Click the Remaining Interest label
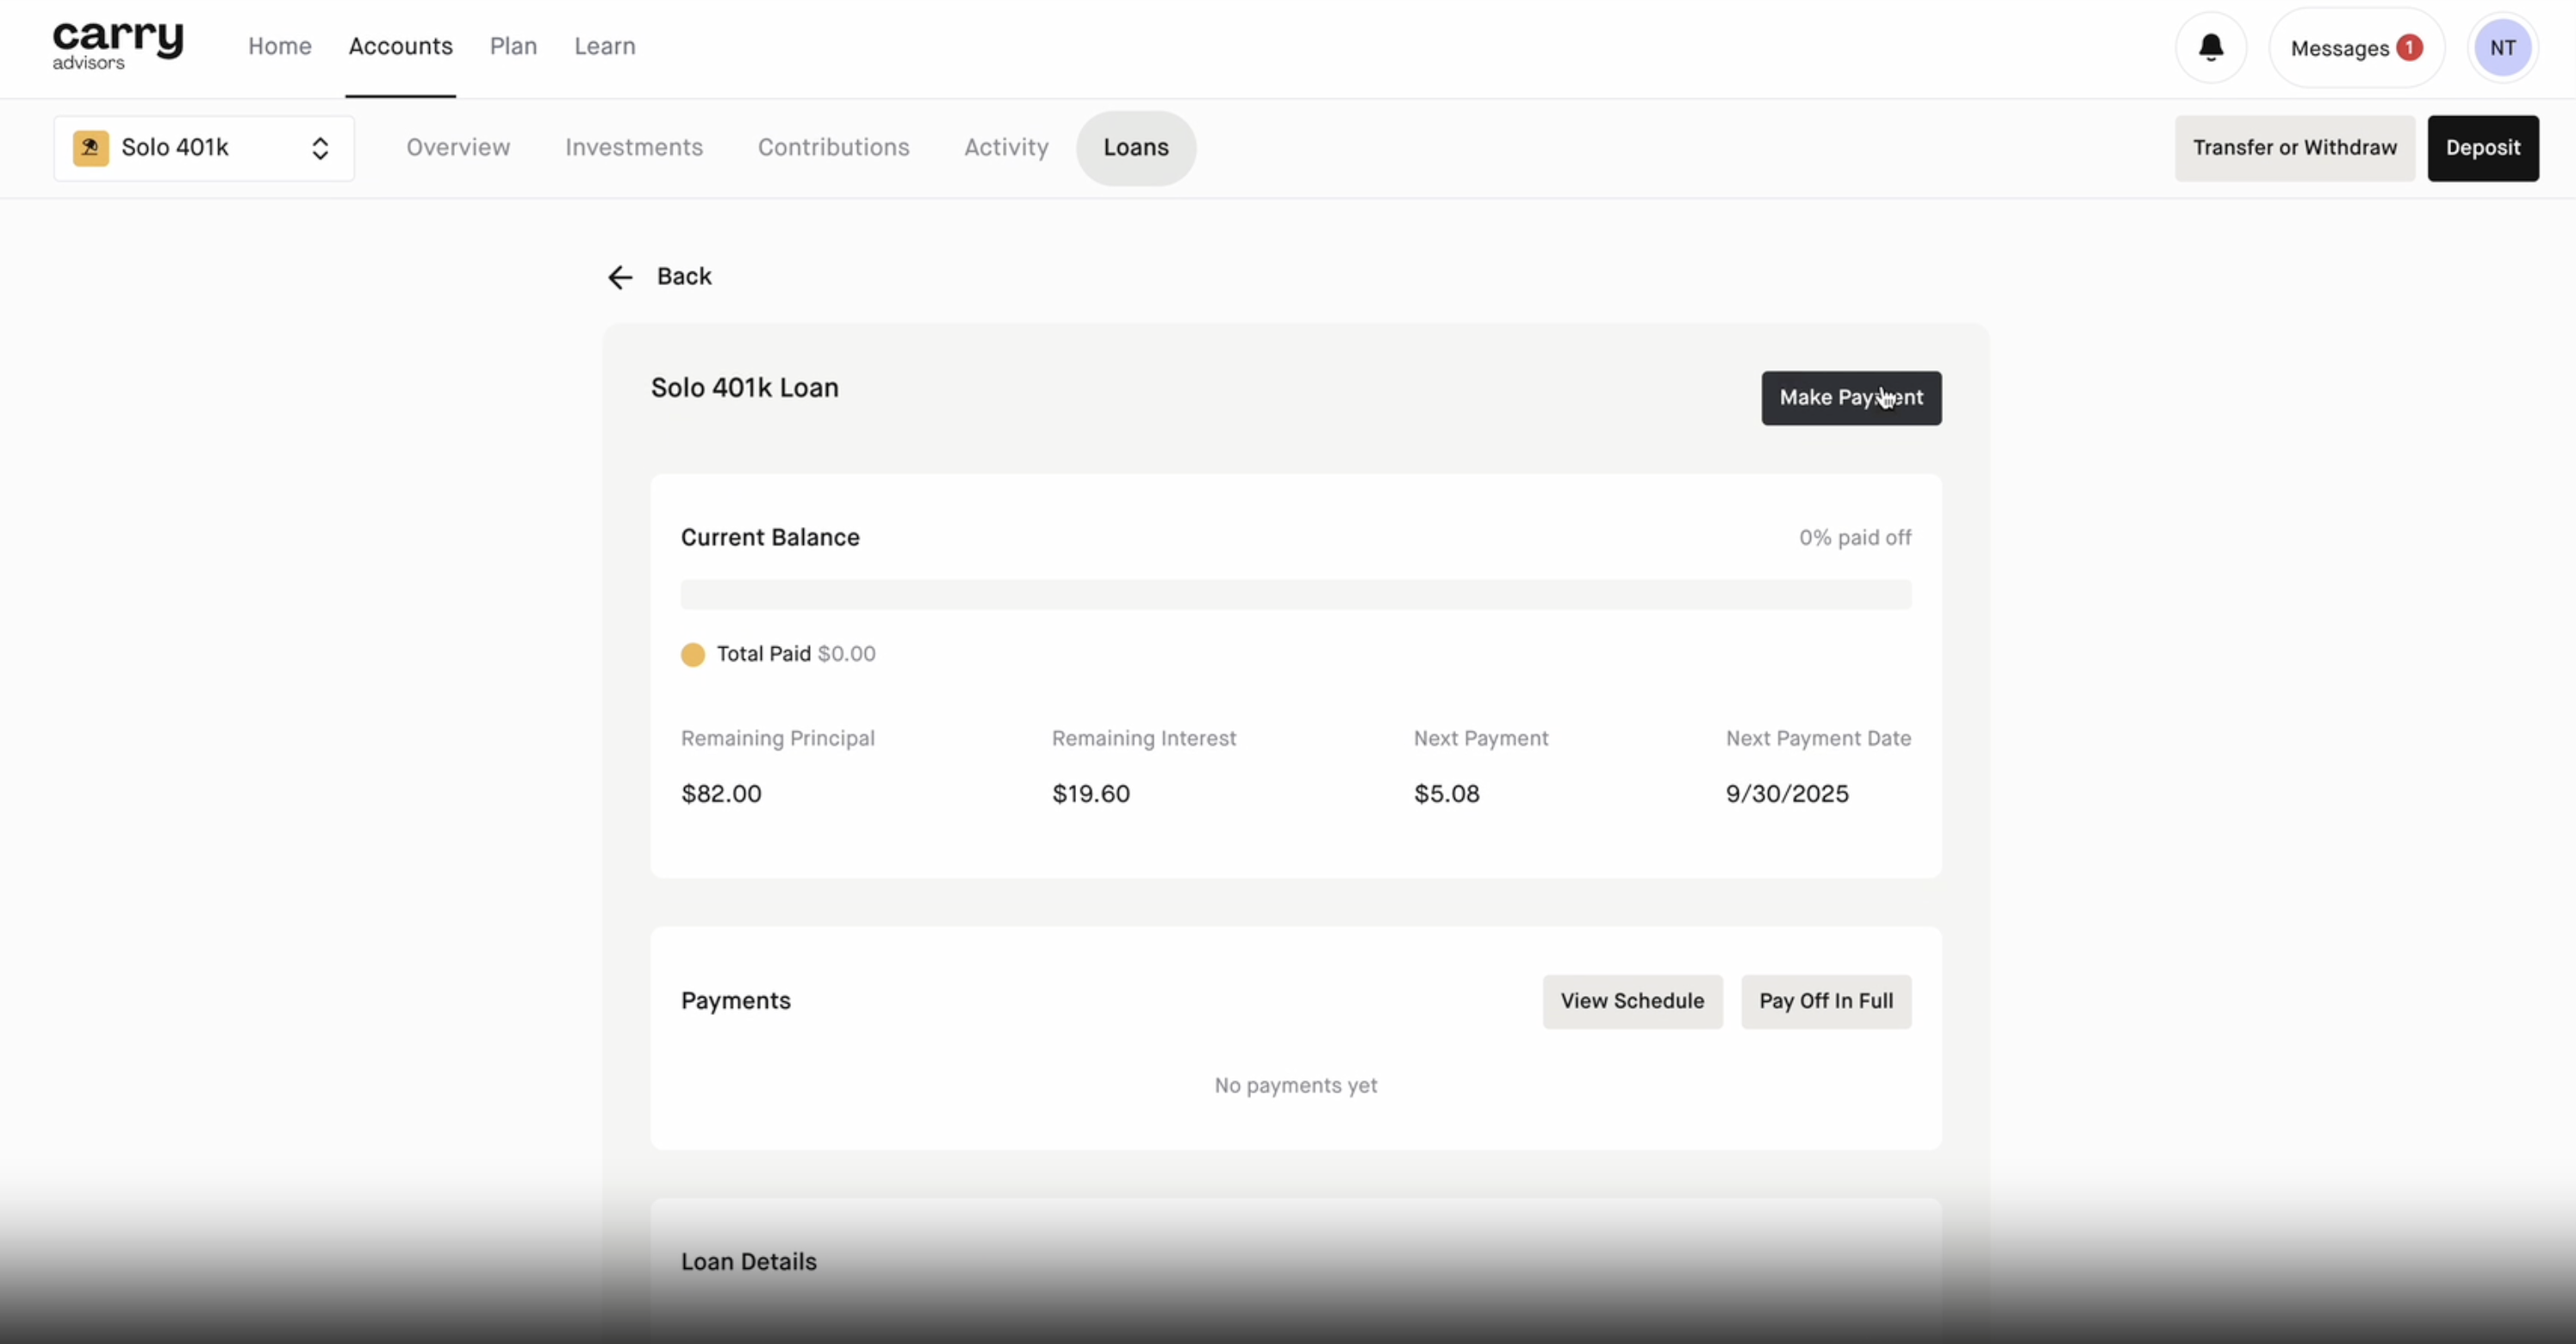This screenshot has width=2576, height=1344. pos(1144,738)
